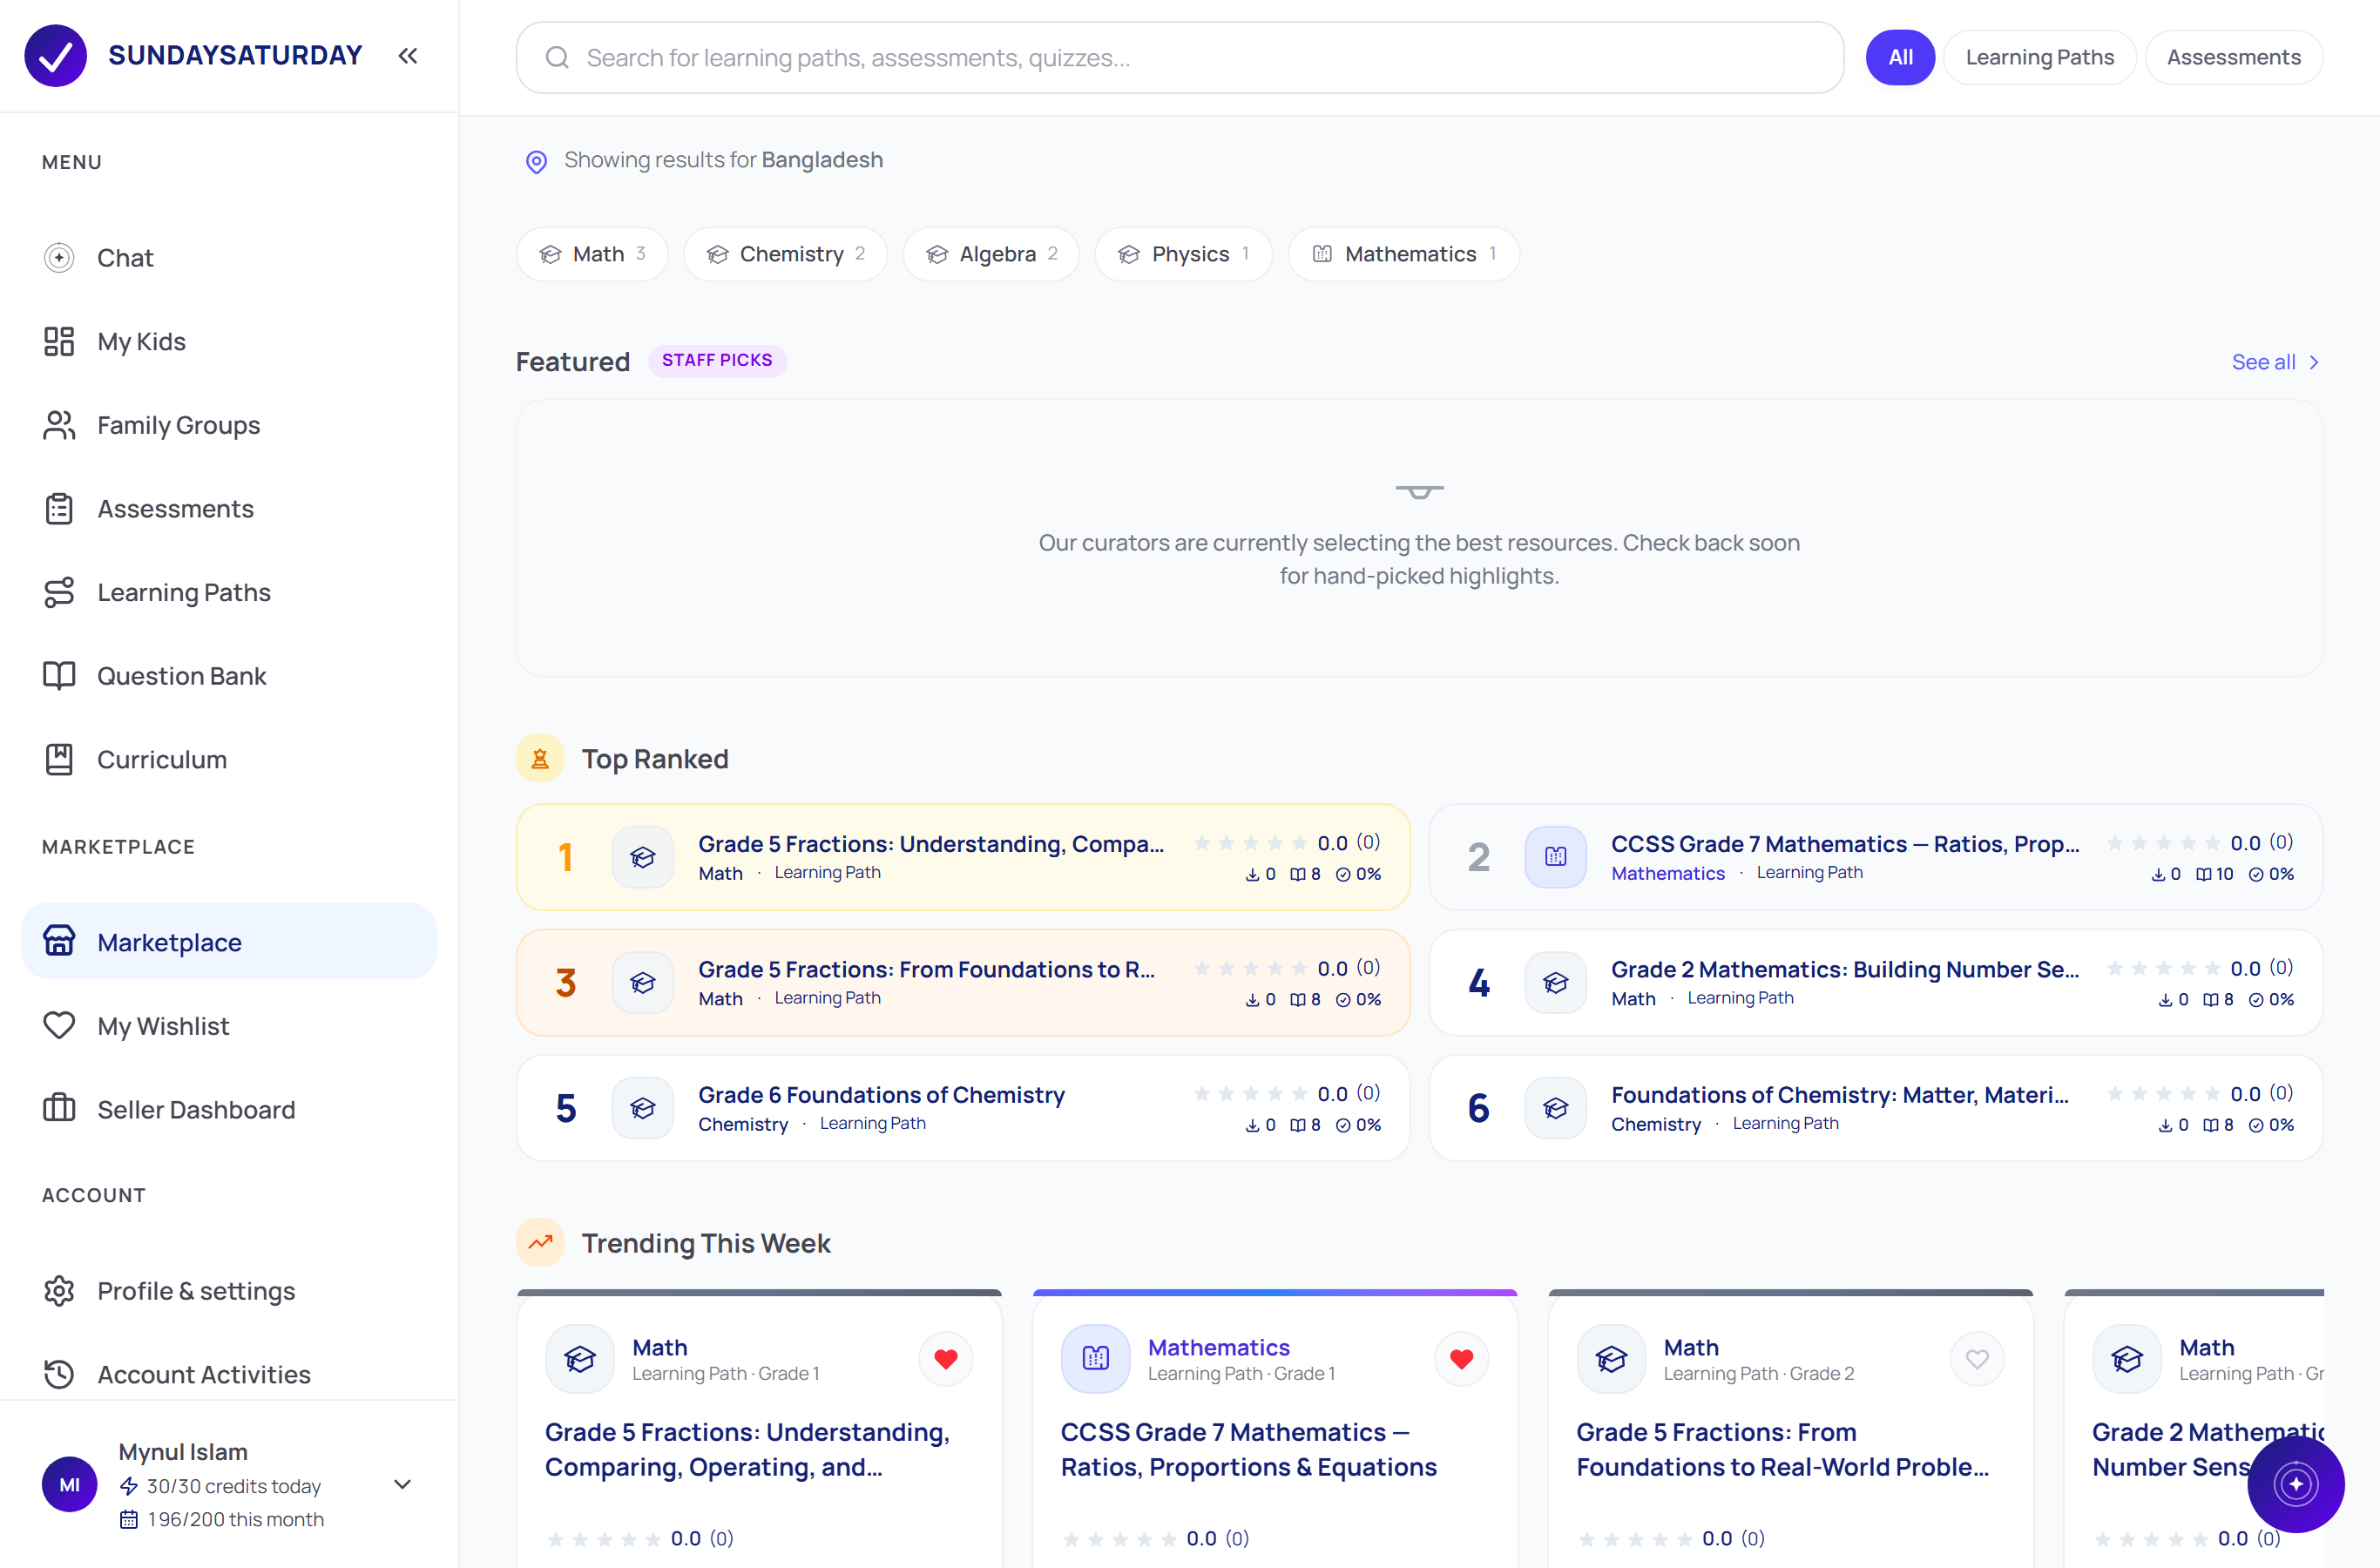Add Grade 5 Fractions Foundations card to wishlist

tap(1977, 1359)
